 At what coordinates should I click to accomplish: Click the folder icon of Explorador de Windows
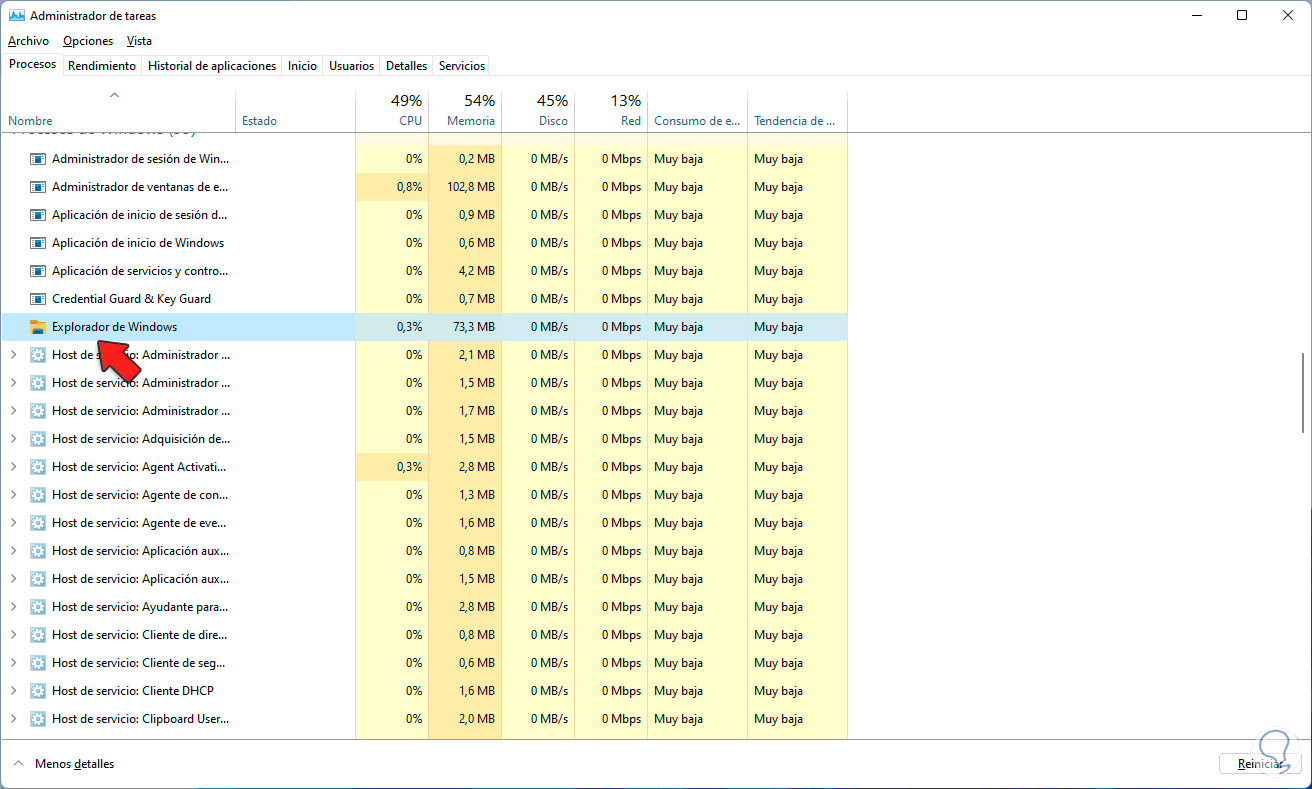[38, 327]
